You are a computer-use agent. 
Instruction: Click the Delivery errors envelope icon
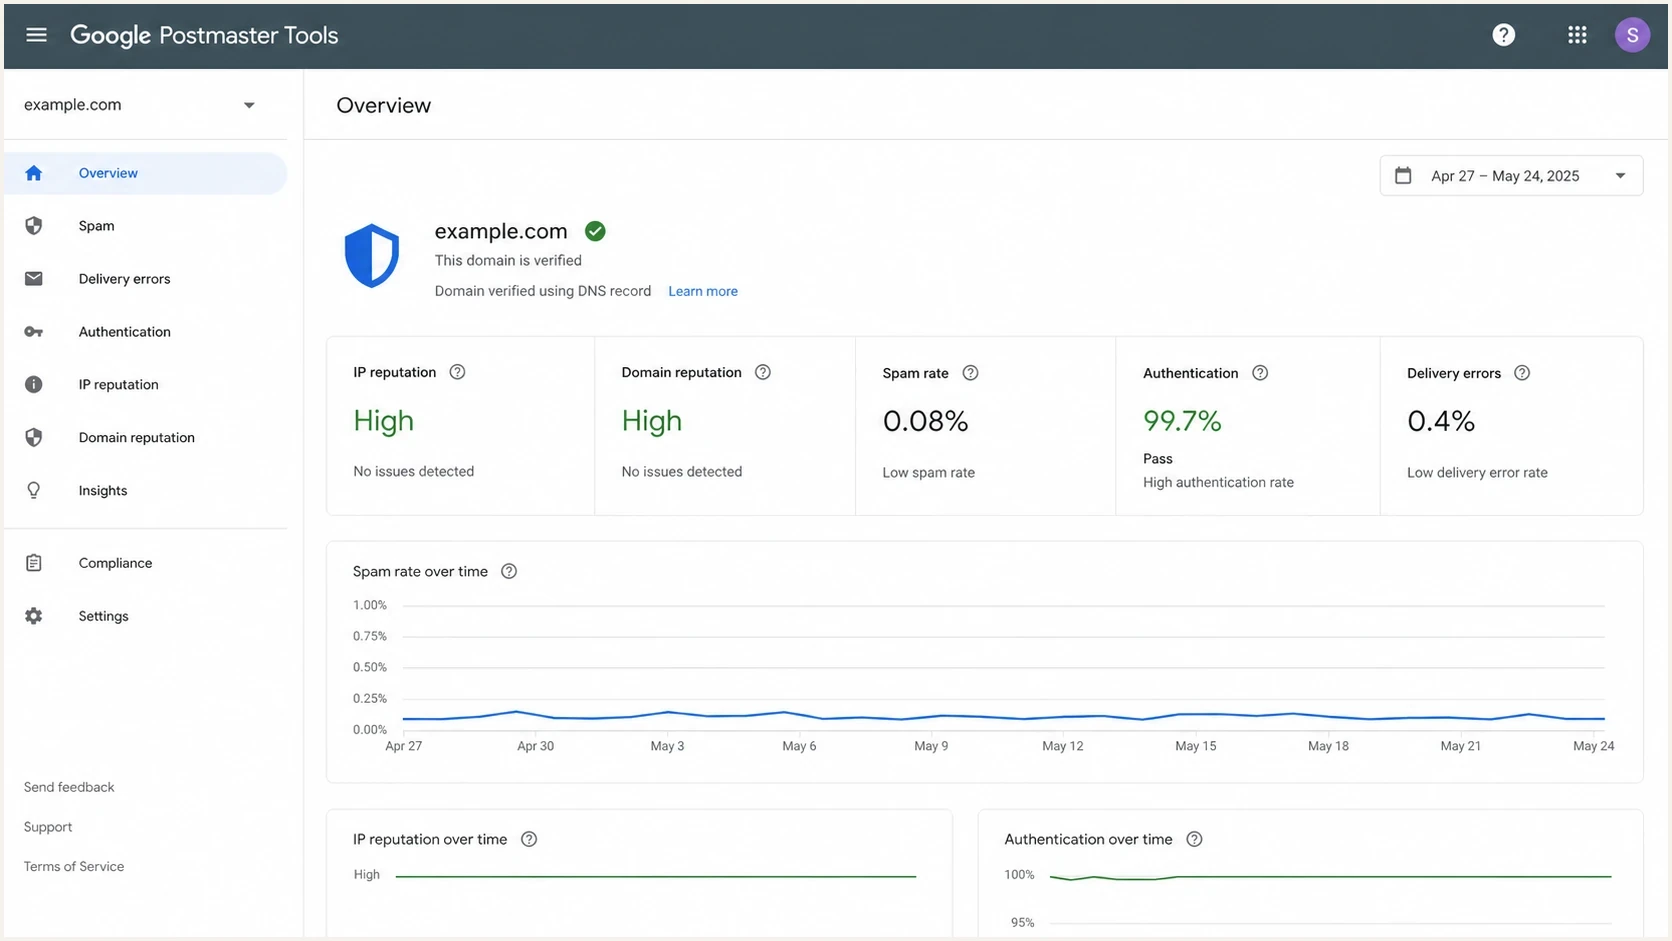point(34,279)
